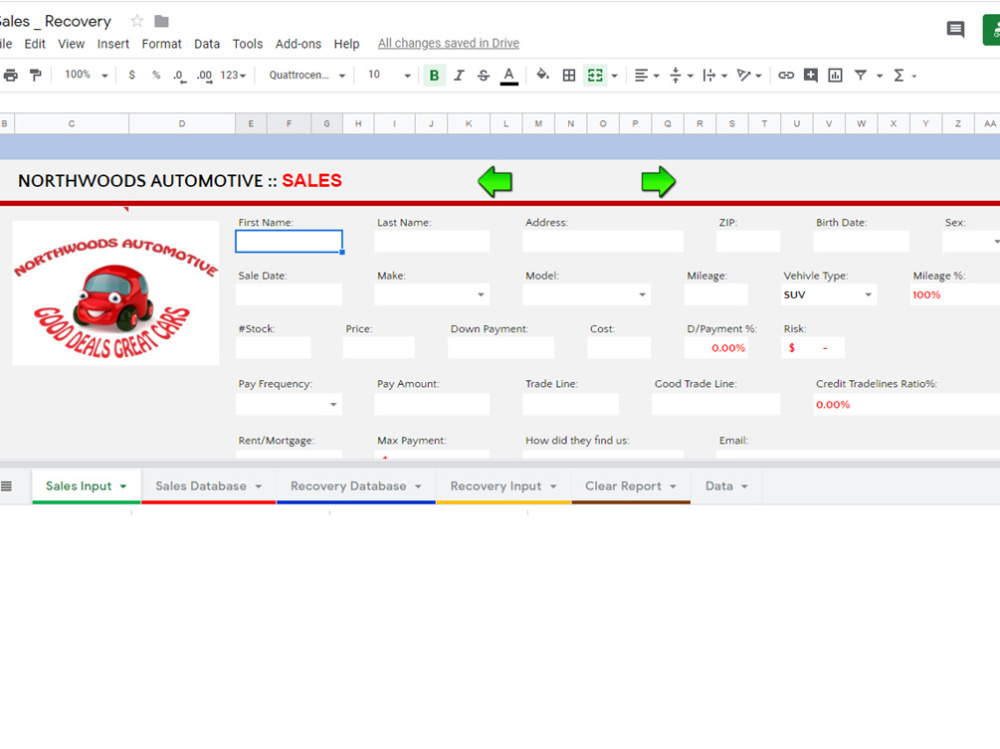1000x749 pixels.
Task: Toggle strikethrough formatting
Action: (x=483, y=75)
